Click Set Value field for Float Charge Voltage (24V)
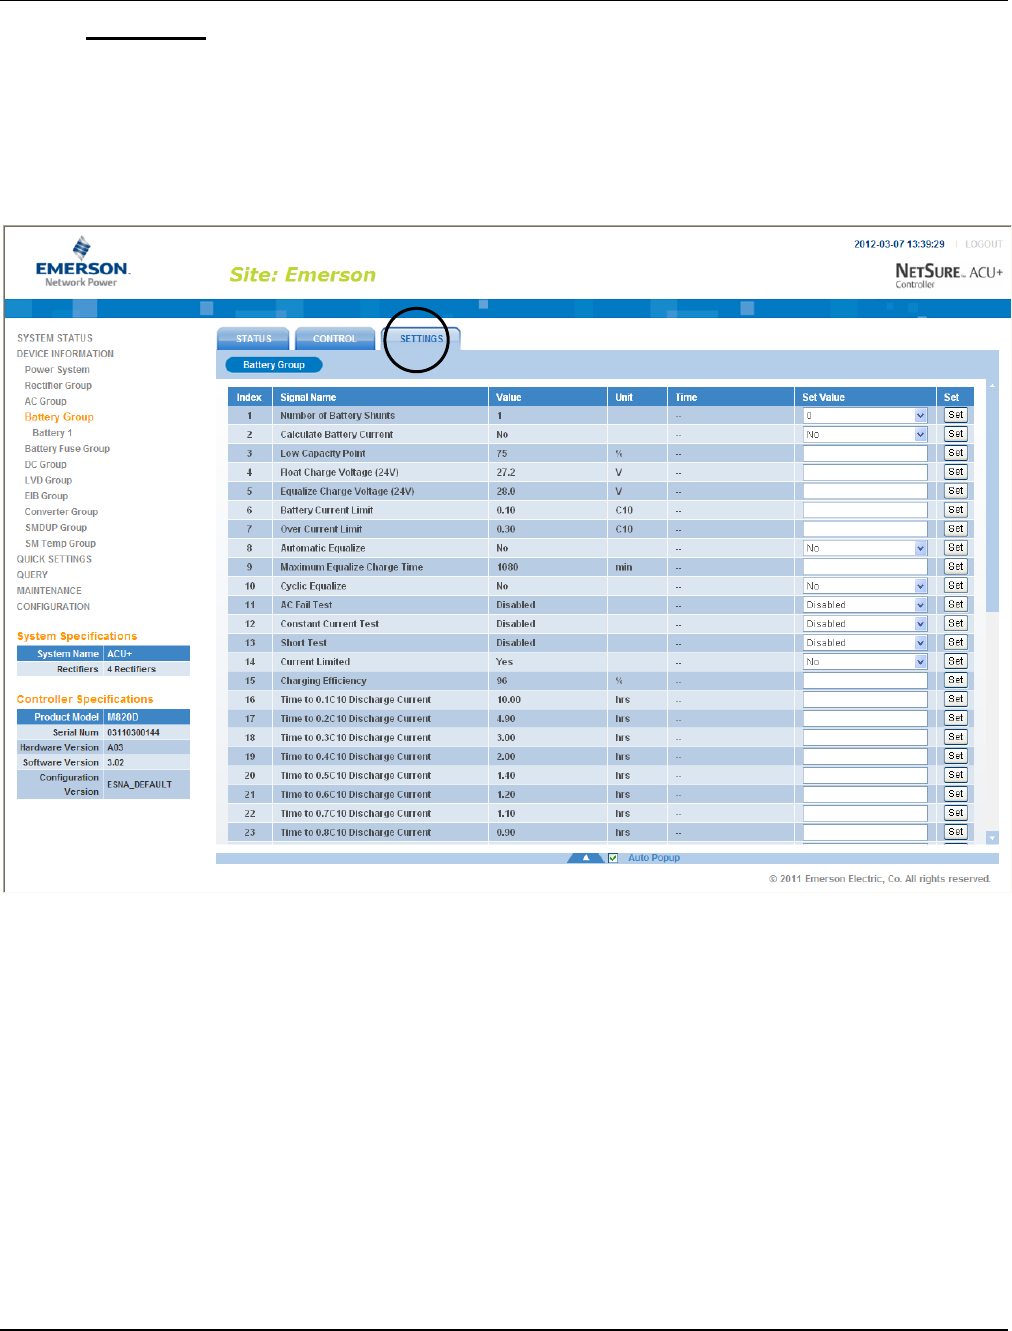 [865, 473]
